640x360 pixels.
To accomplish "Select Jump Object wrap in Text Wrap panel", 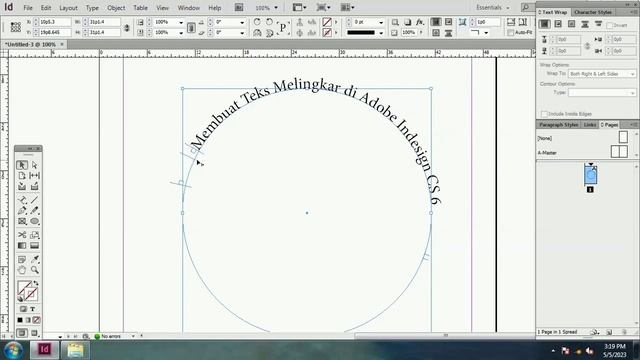I will pyautogui.click(x=585, y=24).
